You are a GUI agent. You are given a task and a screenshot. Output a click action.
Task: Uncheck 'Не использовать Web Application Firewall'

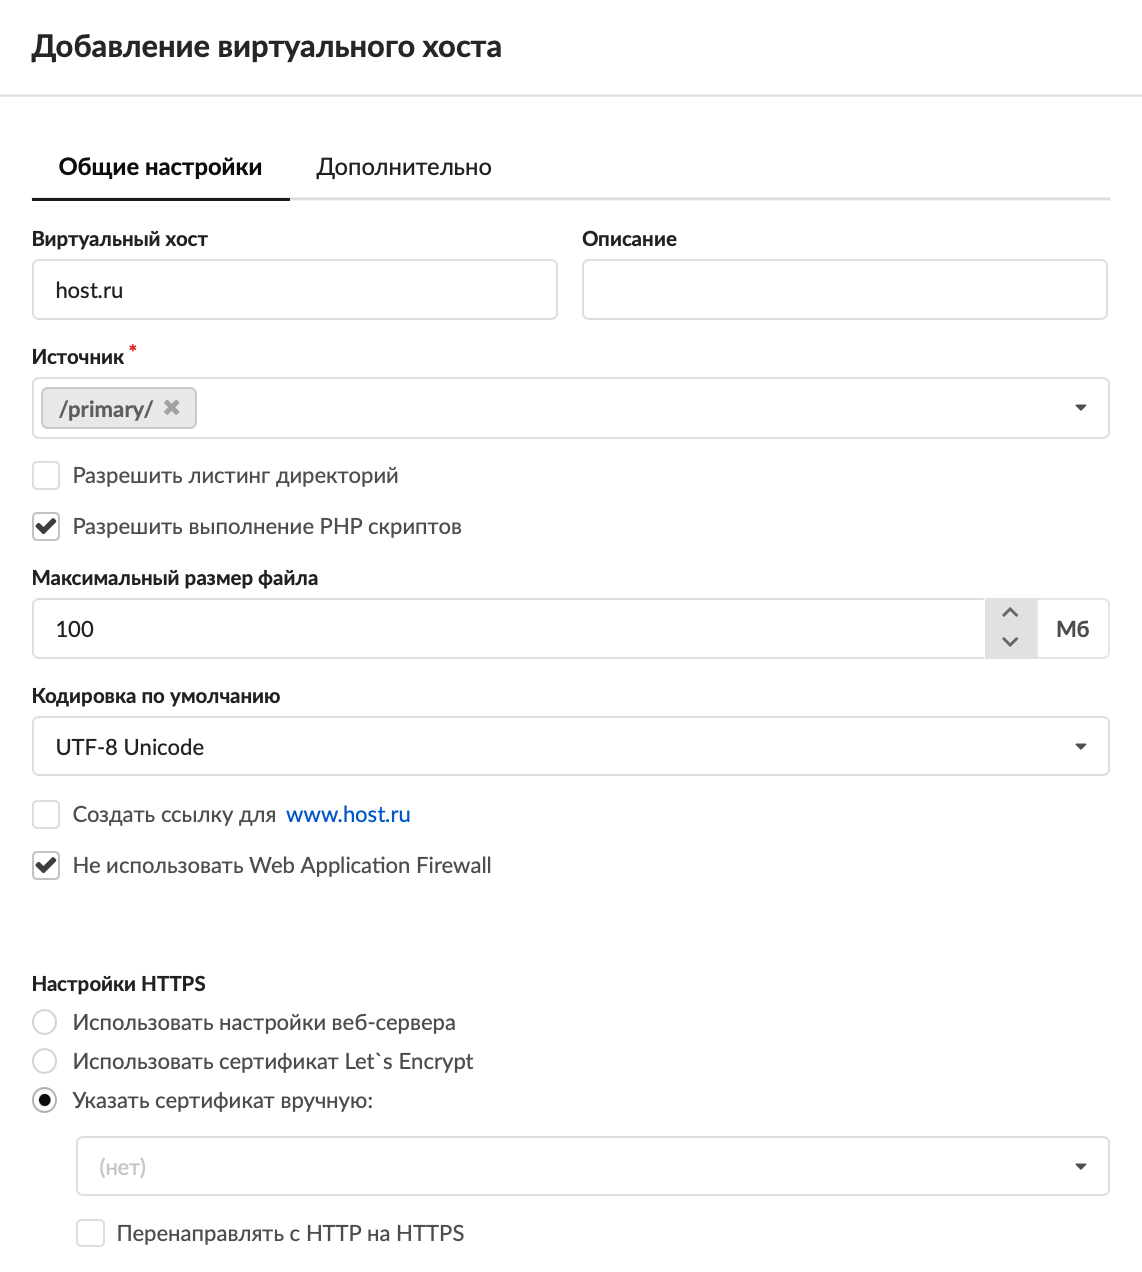pyautogui.click(x=46, y=866)
